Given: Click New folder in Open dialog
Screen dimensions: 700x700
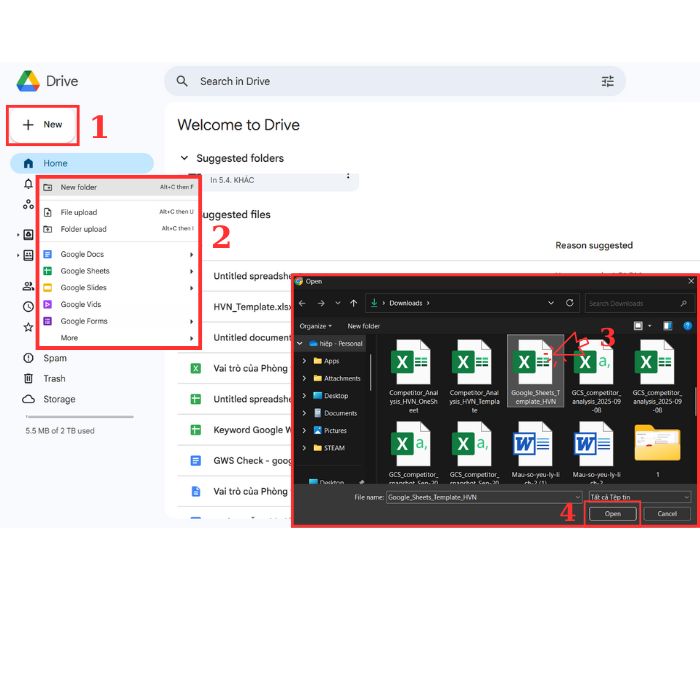Looking at the screenshot, I should point(363,326).
